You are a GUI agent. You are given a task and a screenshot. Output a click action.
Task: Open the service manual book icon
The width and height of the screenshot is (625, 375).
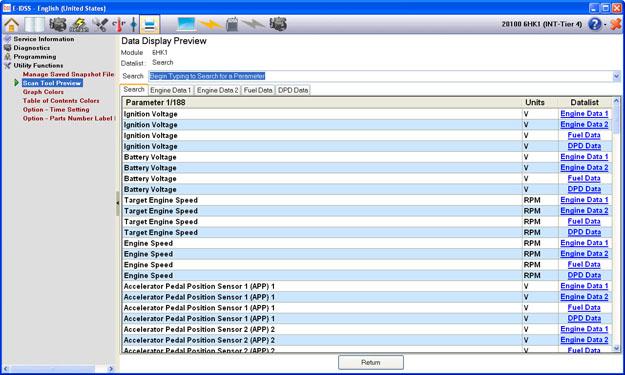pyautogui.click(x=34, y=25)
